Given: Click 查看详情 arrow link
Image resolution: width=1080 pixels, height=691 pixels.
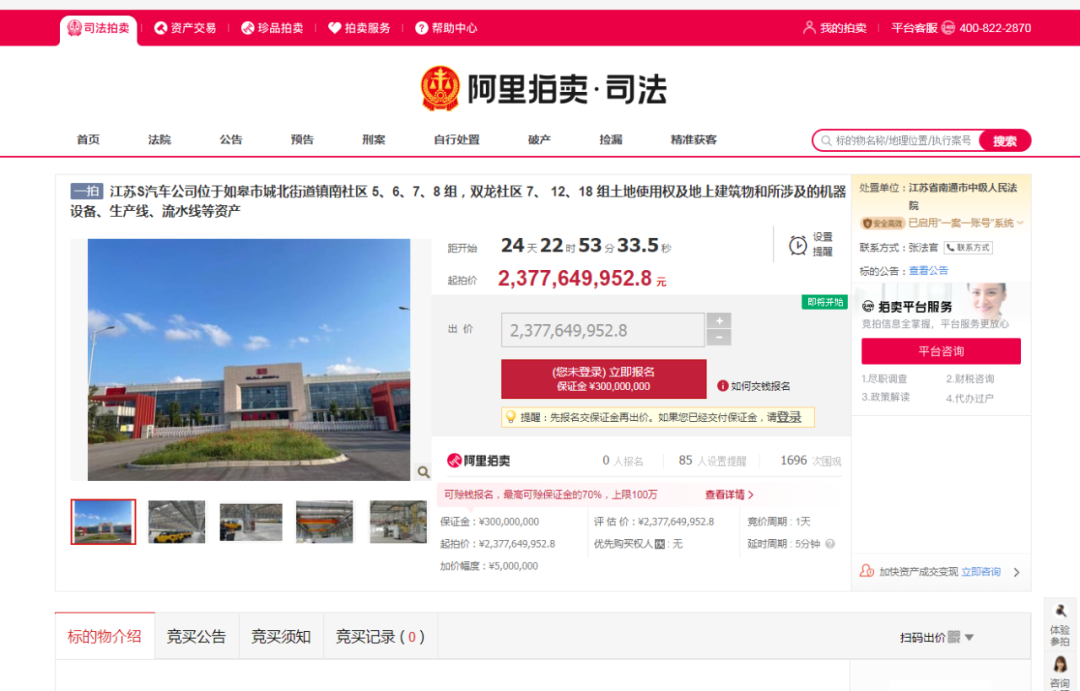Looking at the screenshot, I should [729, 495].
